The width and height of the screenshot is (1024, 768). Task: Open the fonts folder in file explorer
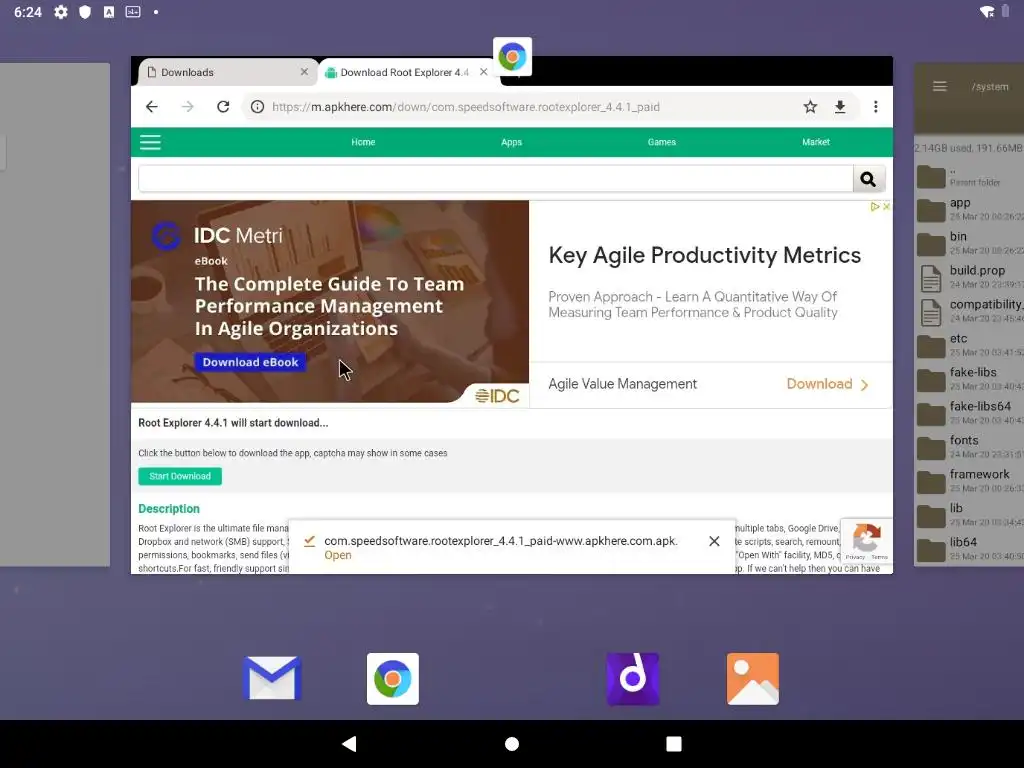click(x=970, y=447)
